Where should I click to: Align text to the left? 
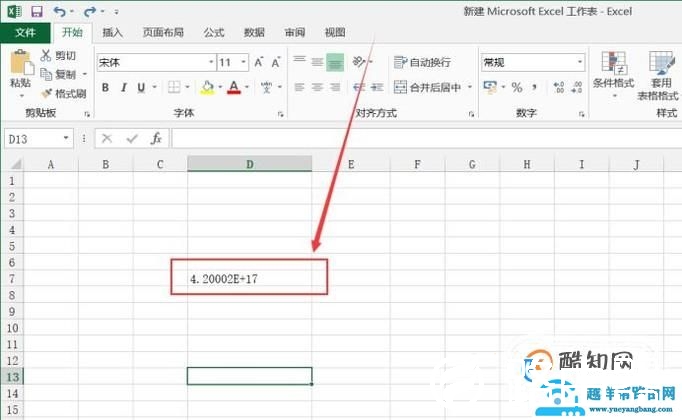click(x=299, y=87)
